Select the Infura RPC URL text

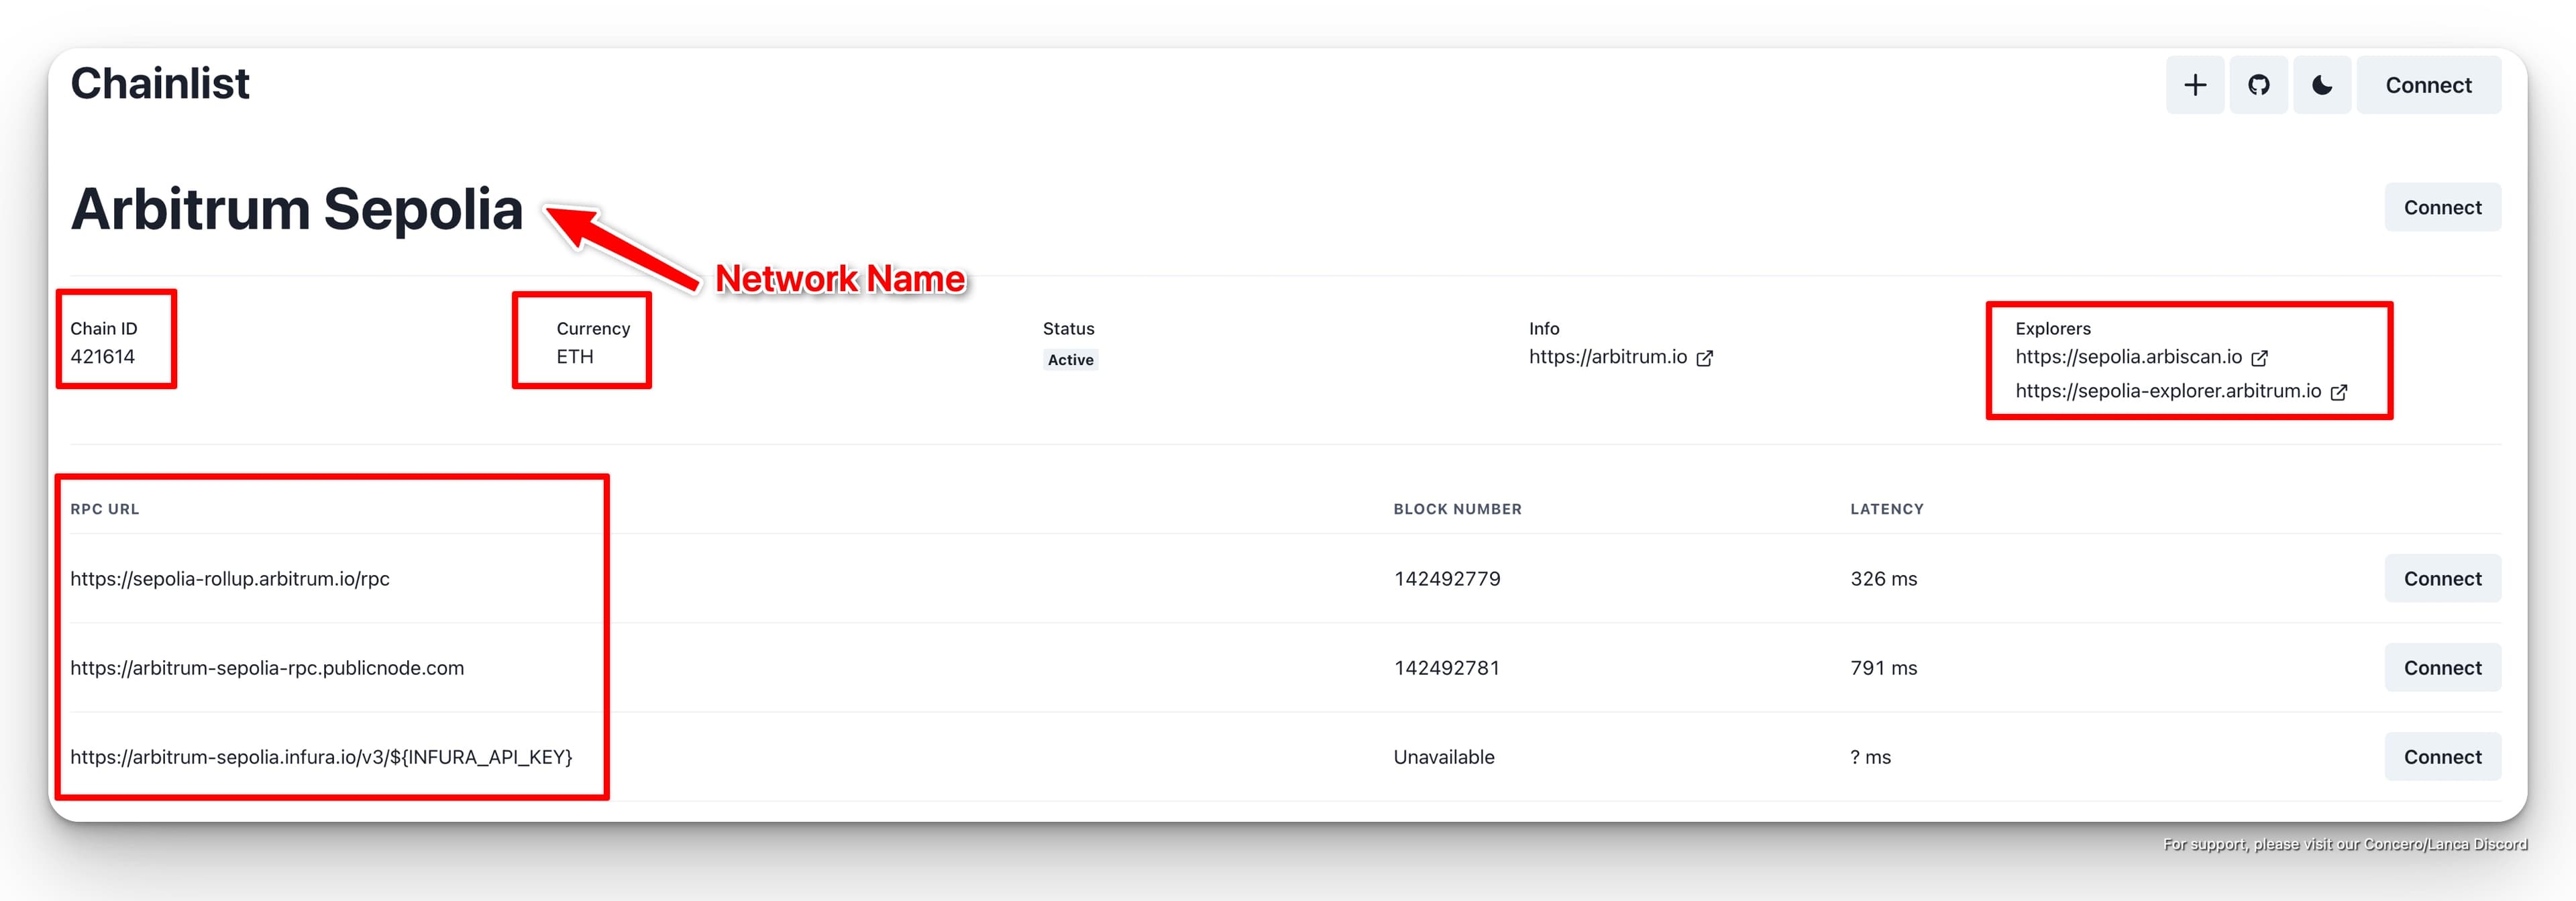(321, 757)
